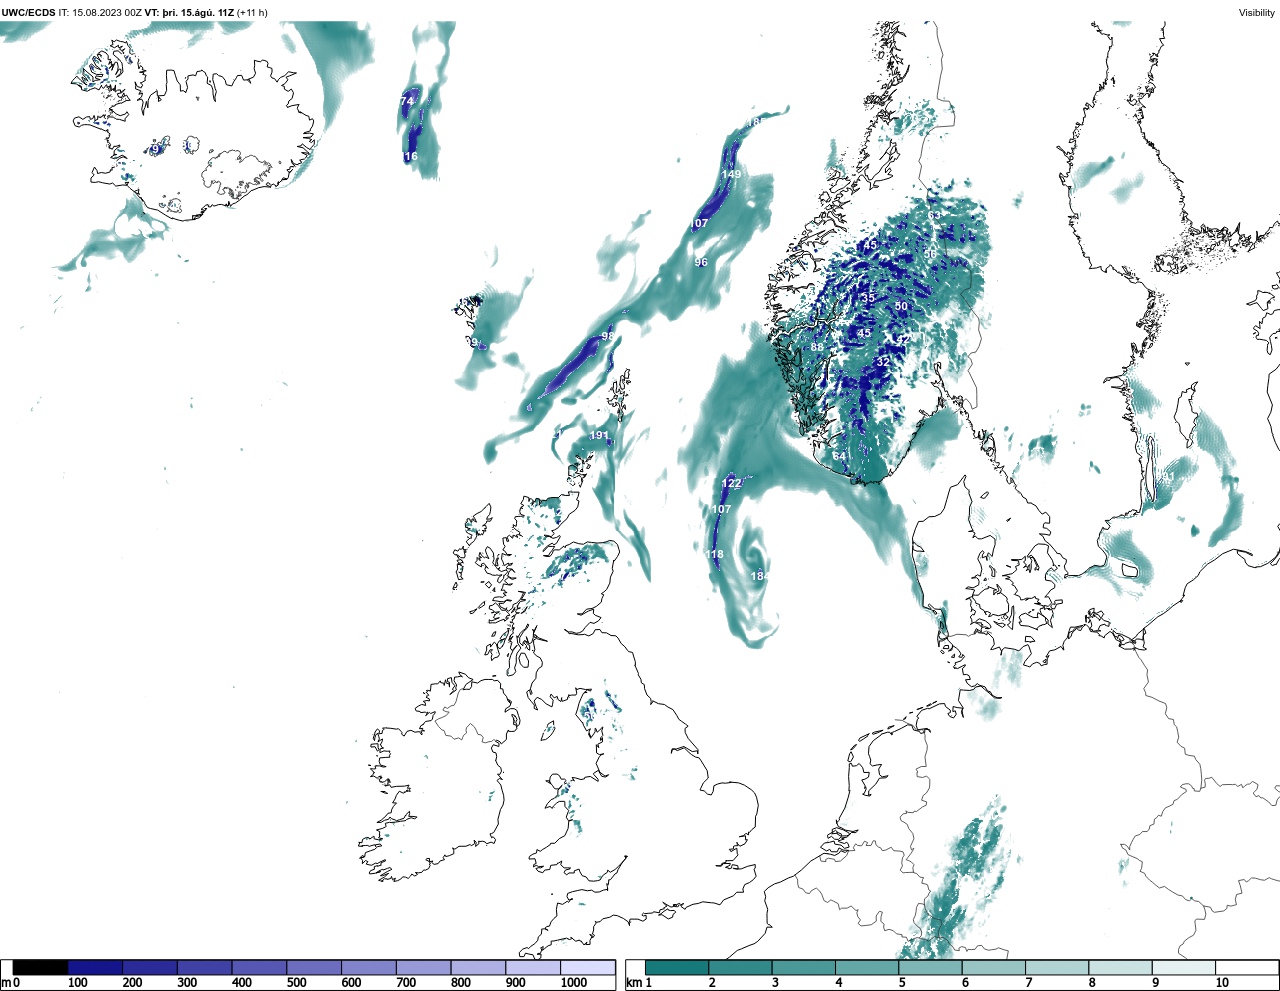1280x991 pixels.
Task: Click the dark navy 100–200 m swatch
Action: tap(95, 968)
